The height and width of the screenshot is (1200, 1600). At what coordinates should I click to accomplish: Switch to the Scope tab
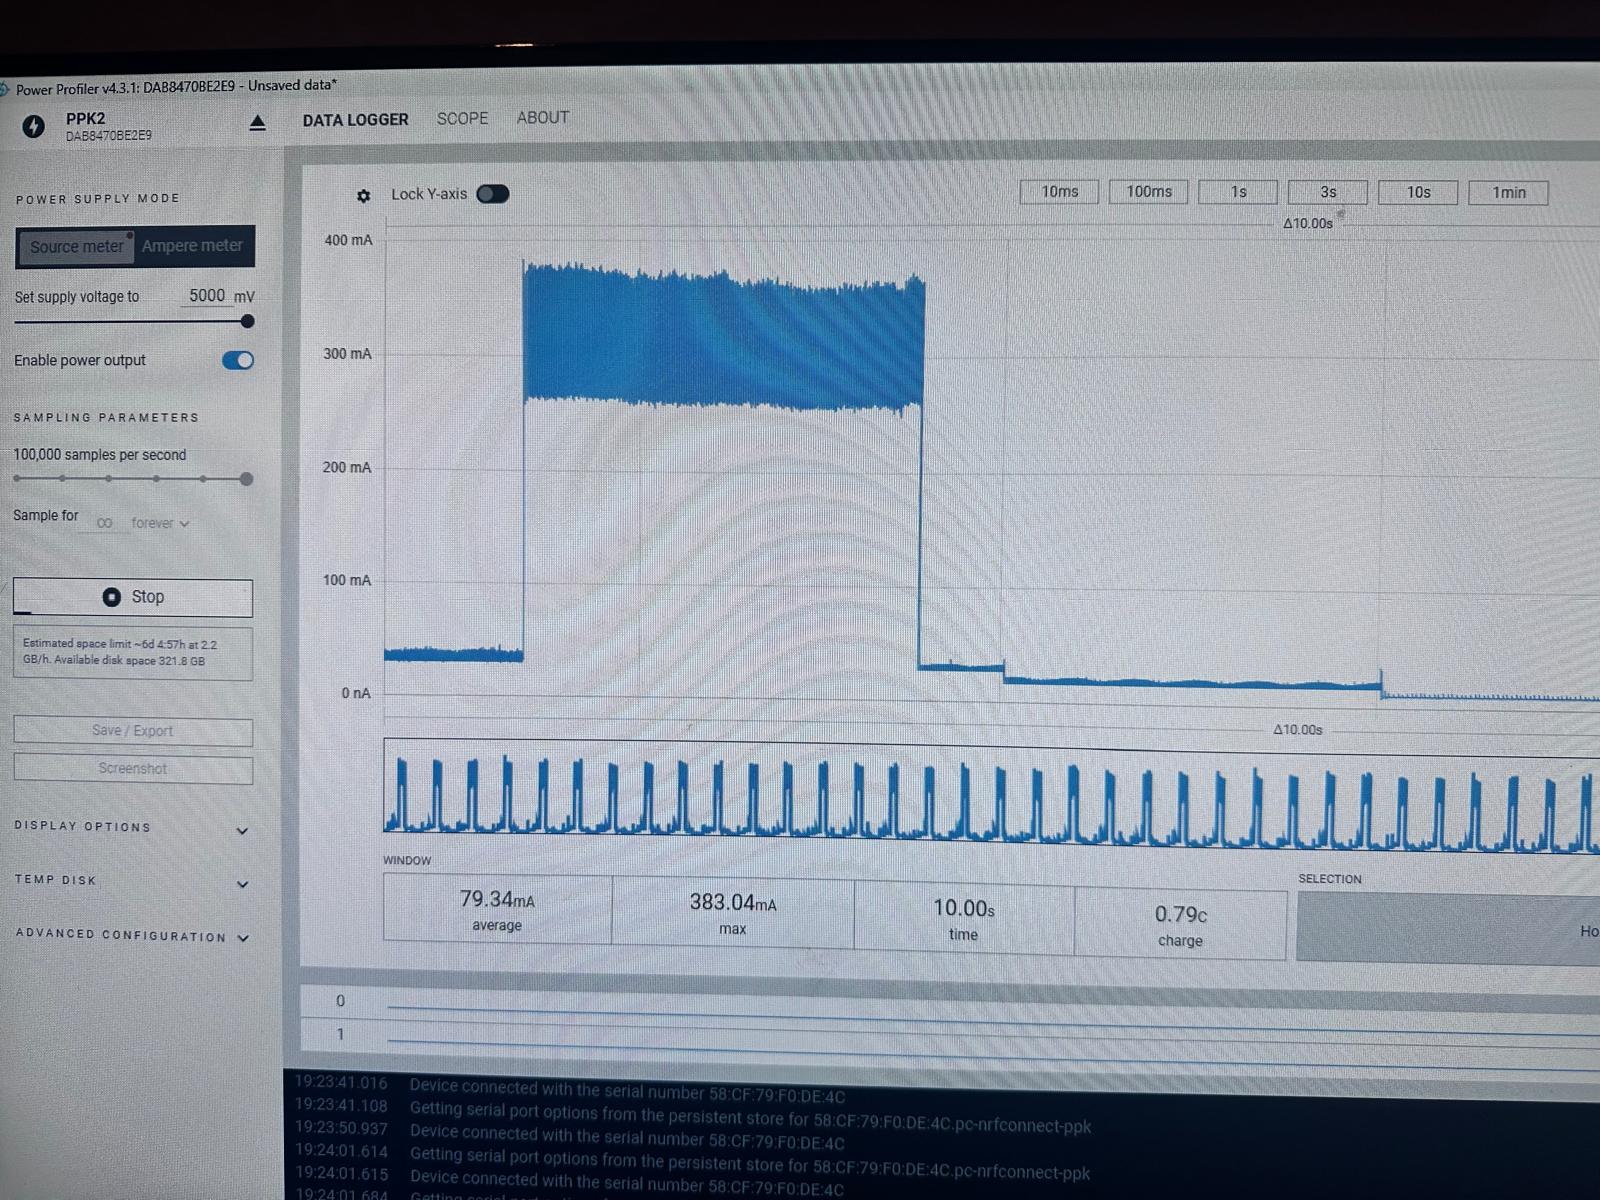(x=462, y=118)
